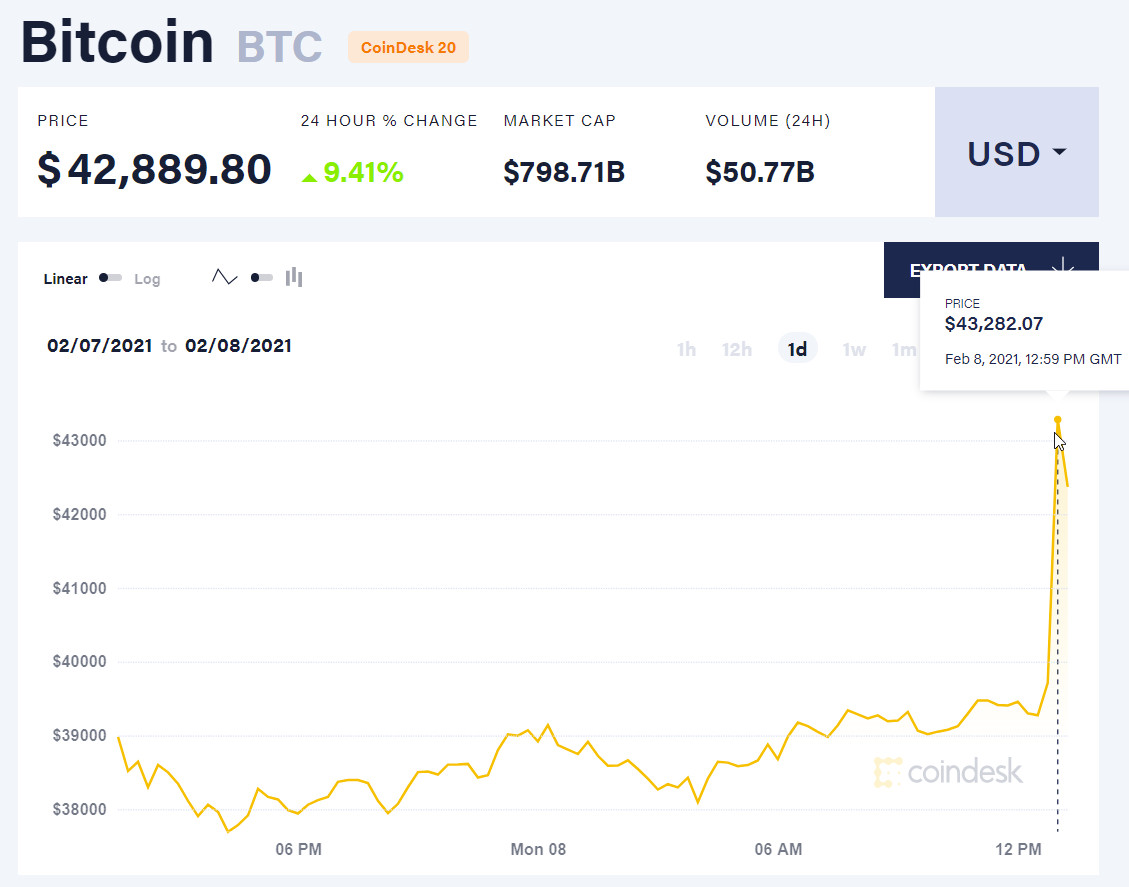Click the green 24-hour change up arrow
The image size is (1129, 887).
(310, 177)
